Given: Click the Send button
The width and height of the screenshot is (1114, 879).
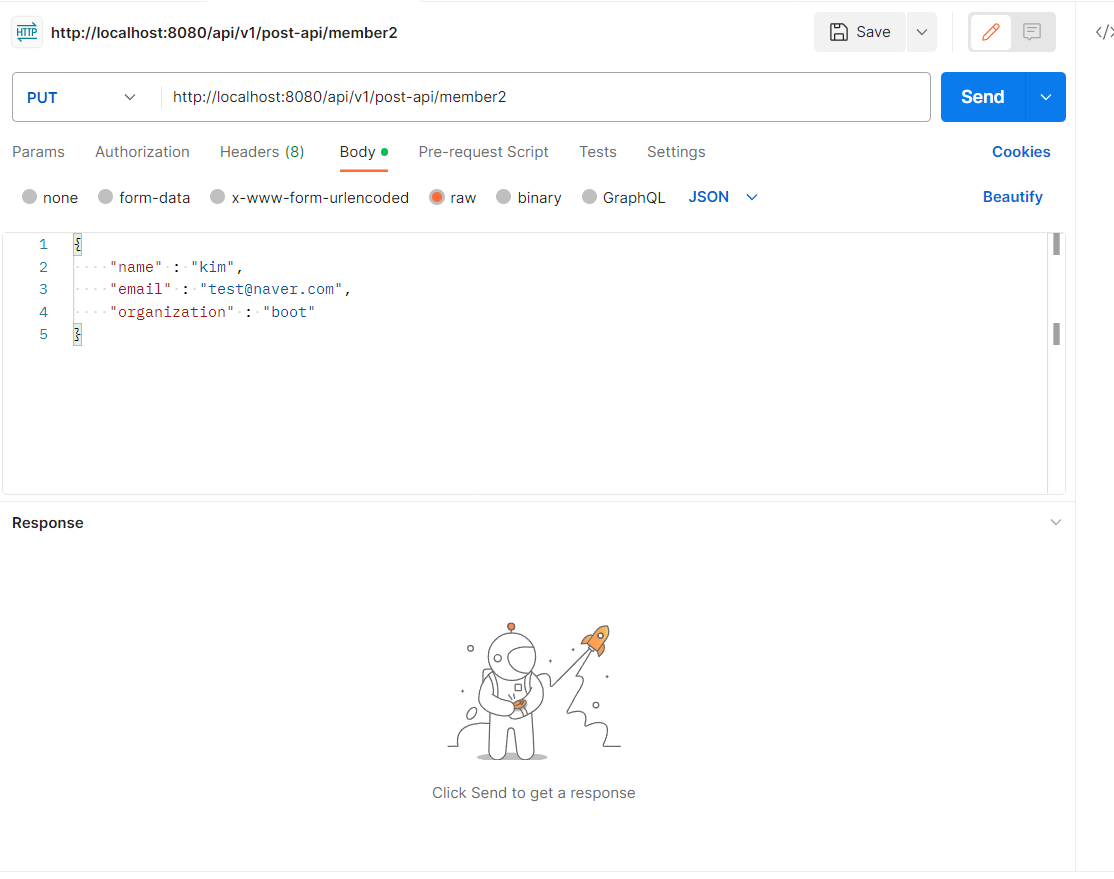Looking at the screenshot, I should [983, 97].
